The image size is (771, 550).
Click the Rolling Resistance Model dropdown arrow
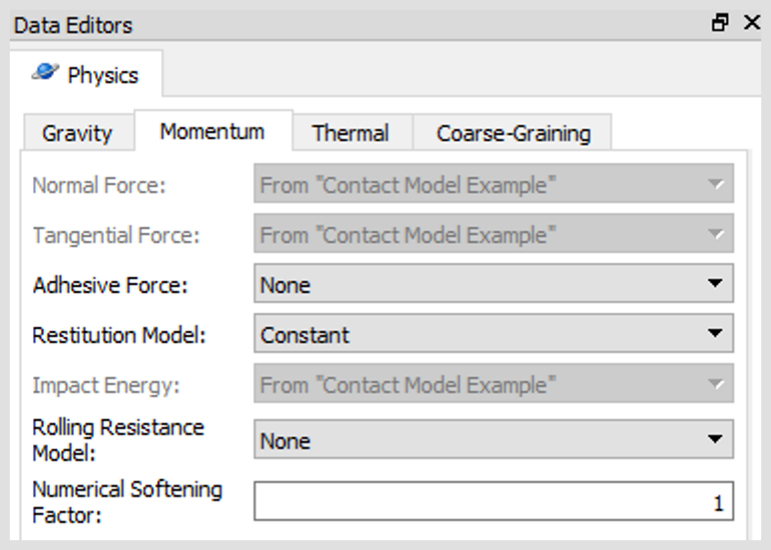pyautogui.click(x=715, y=439)
